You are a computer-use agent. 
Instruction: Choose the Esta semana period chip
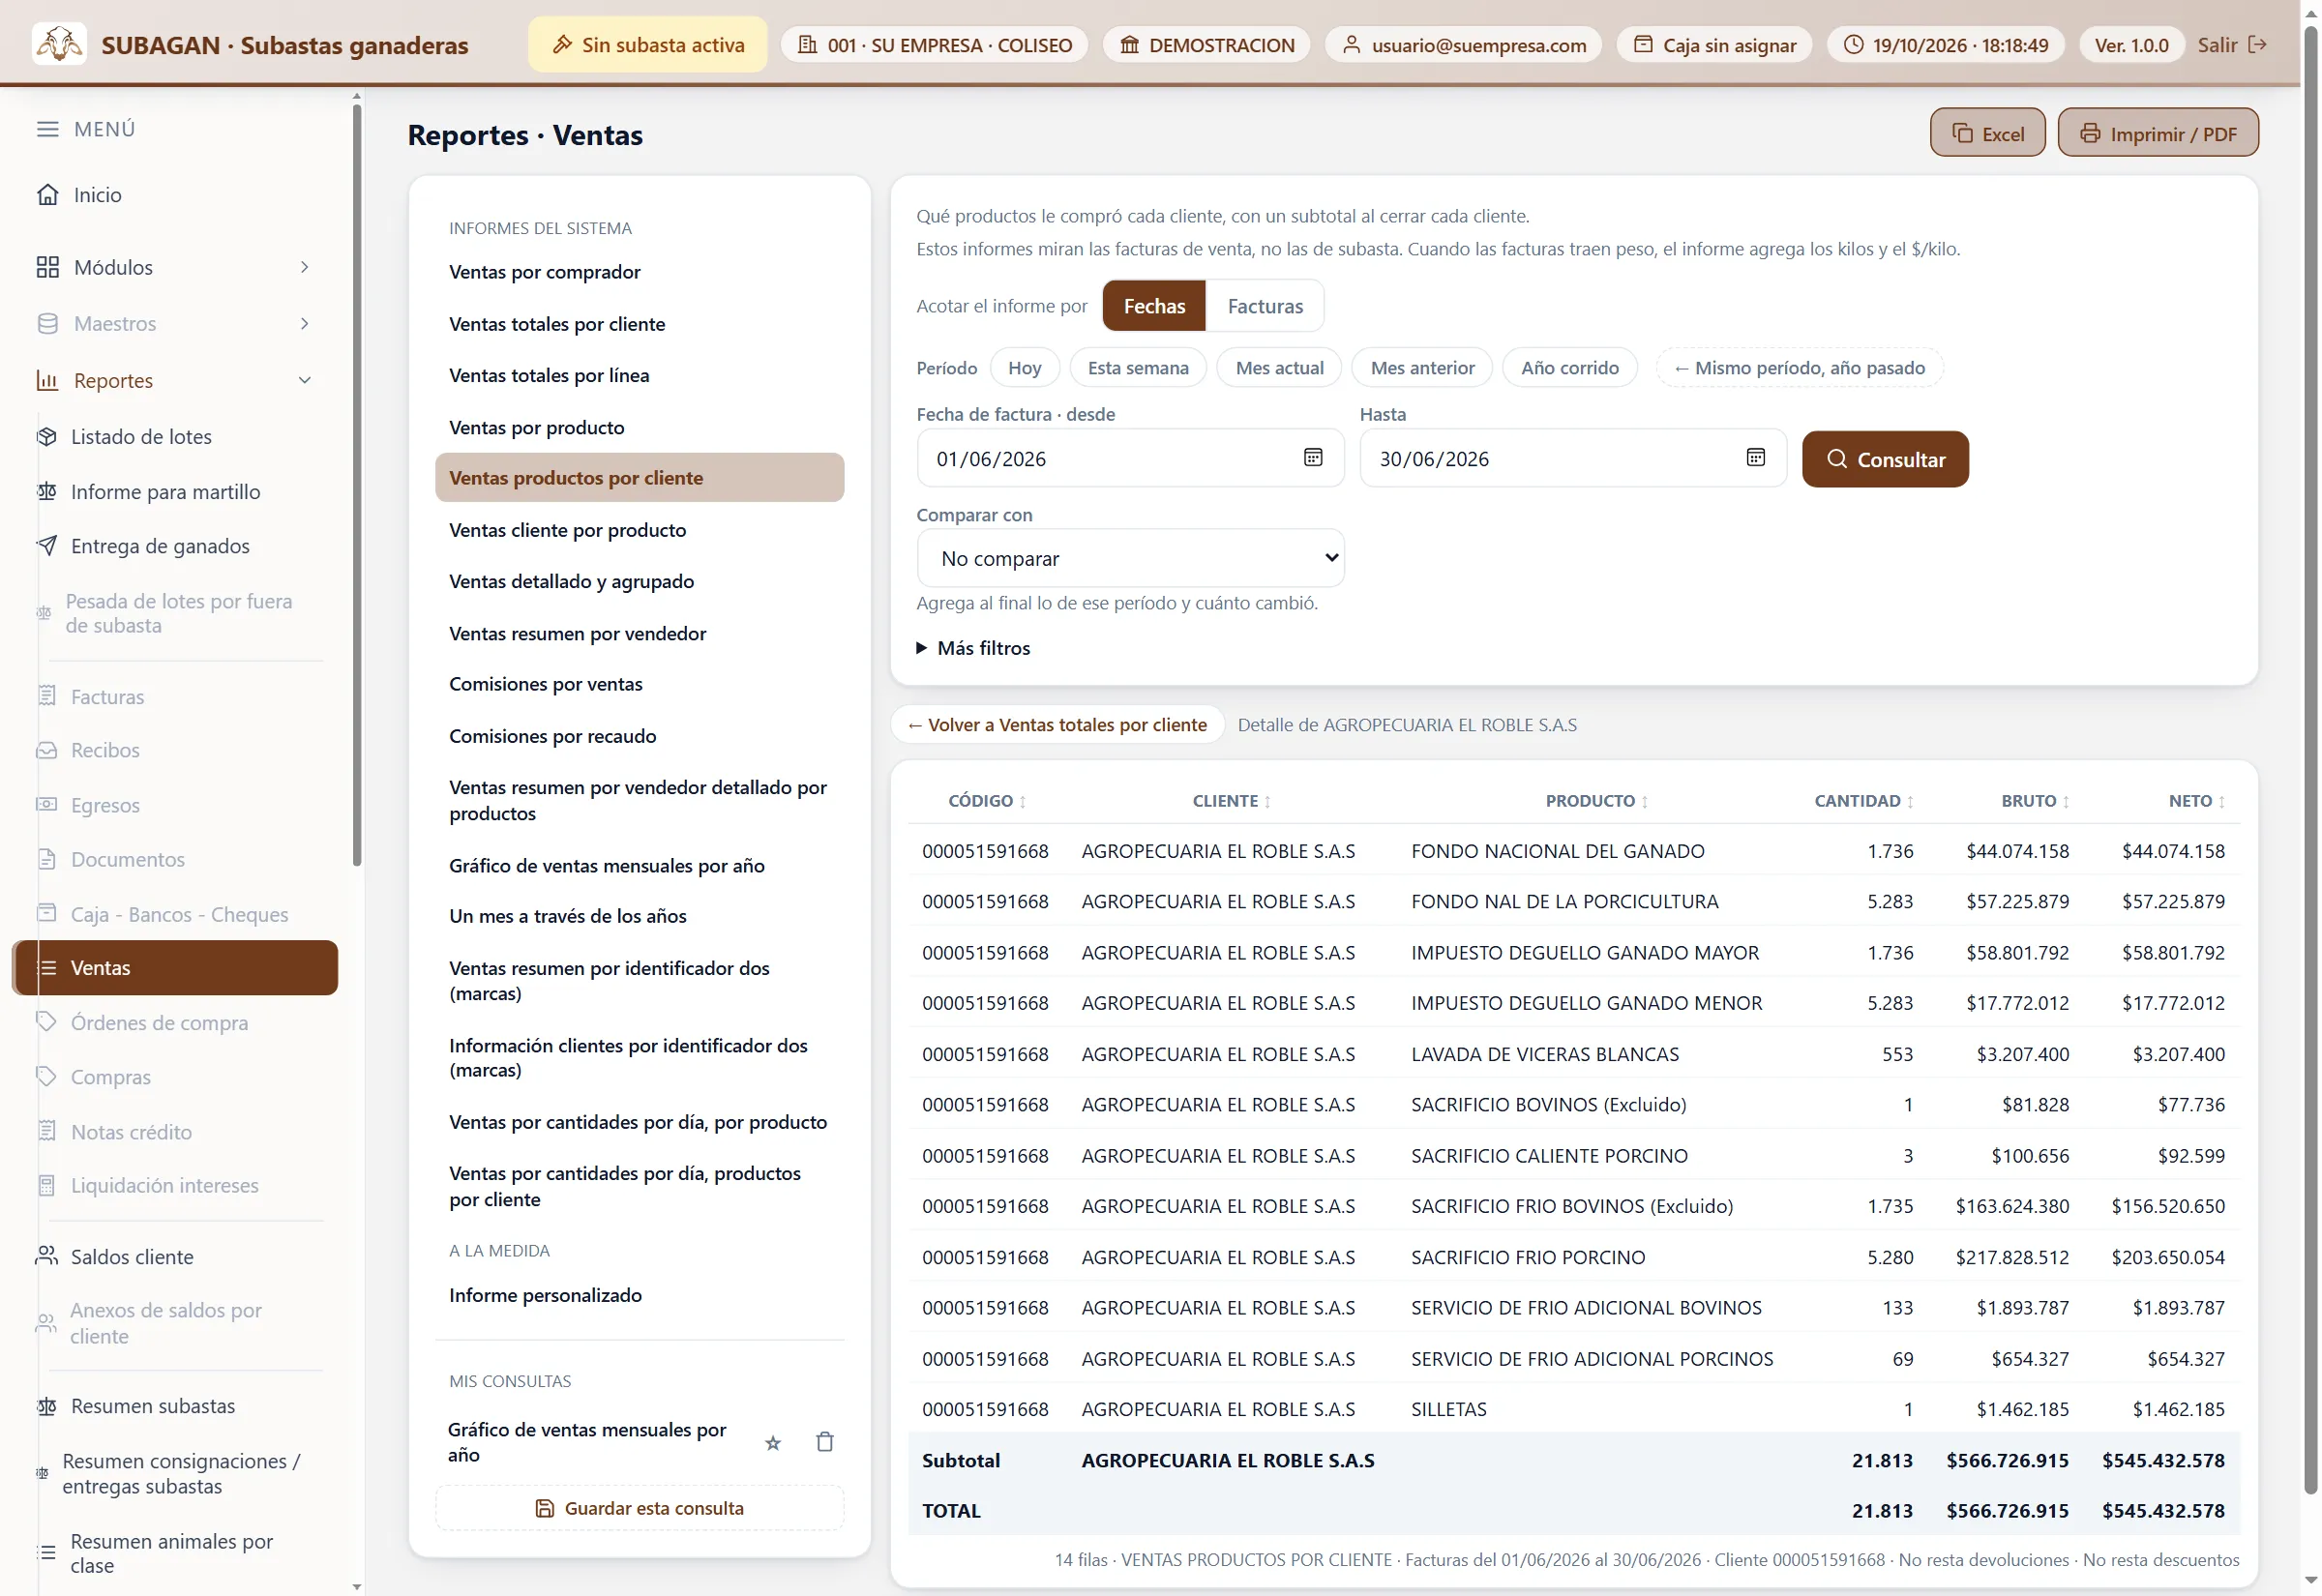coord(1137,367)
